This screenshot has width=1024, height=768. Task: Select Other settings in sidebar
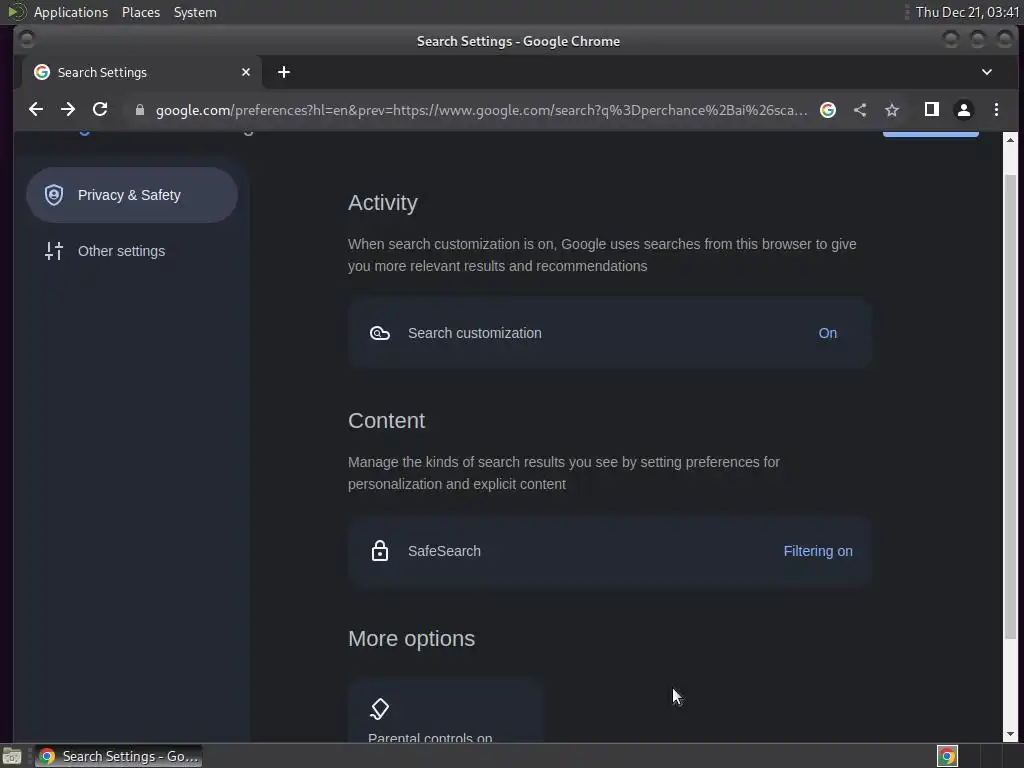(x=132, y=251)
